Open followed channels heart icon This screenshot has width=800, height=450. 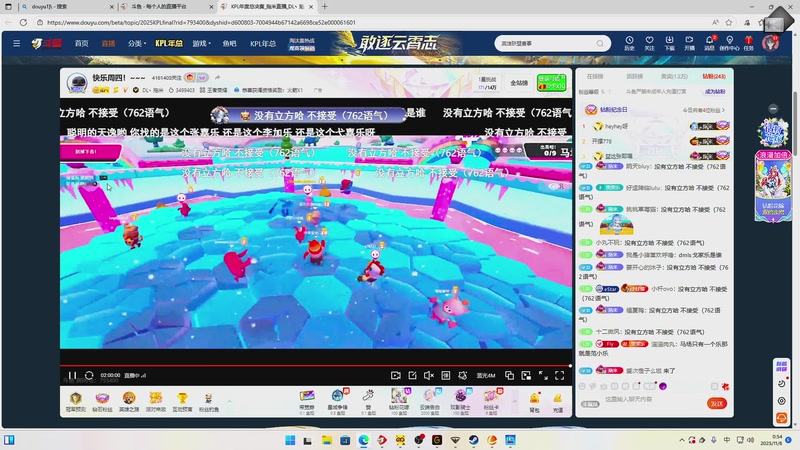click(x=649, y=43)
